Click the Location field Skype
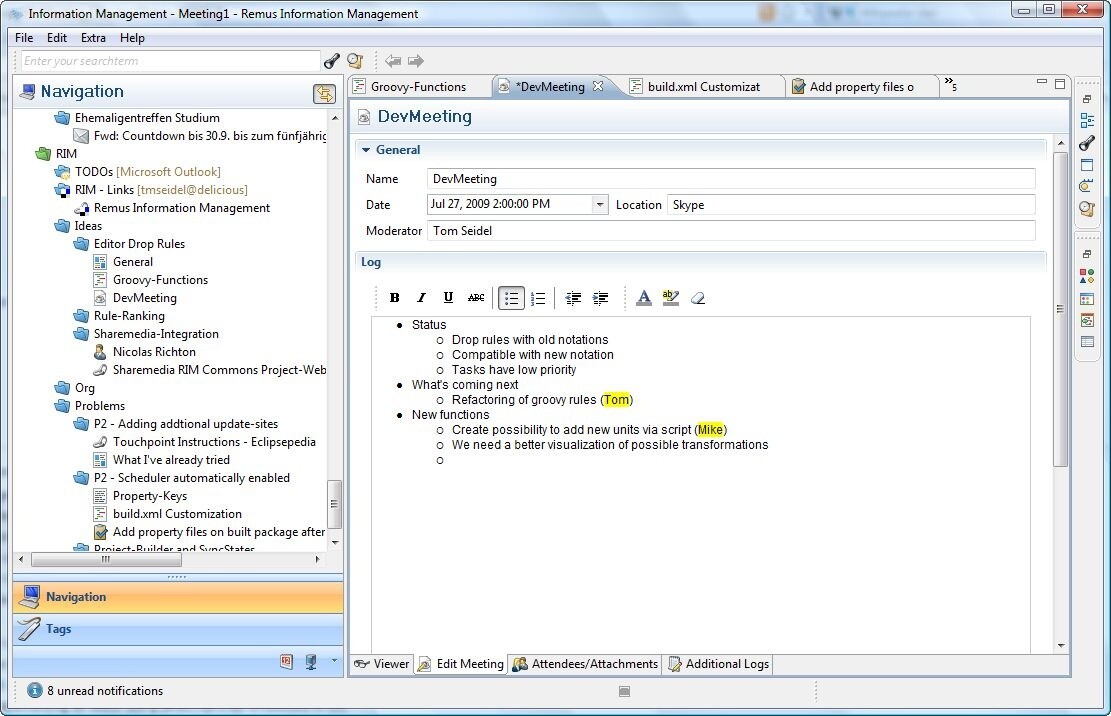The height and width of the screenshot is (716, 1111). click(851, 205)
